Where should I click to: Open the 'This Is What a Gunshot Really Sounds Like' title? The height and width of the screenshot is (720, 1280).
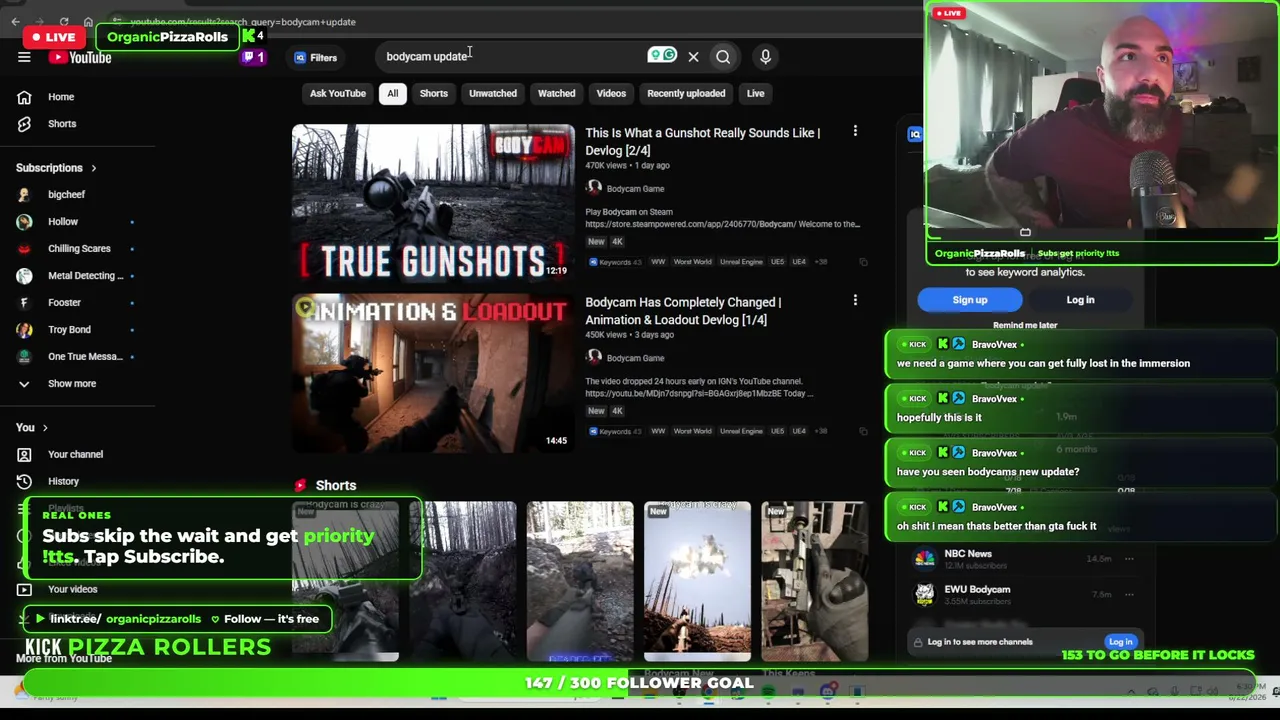(x=703, y=142)
